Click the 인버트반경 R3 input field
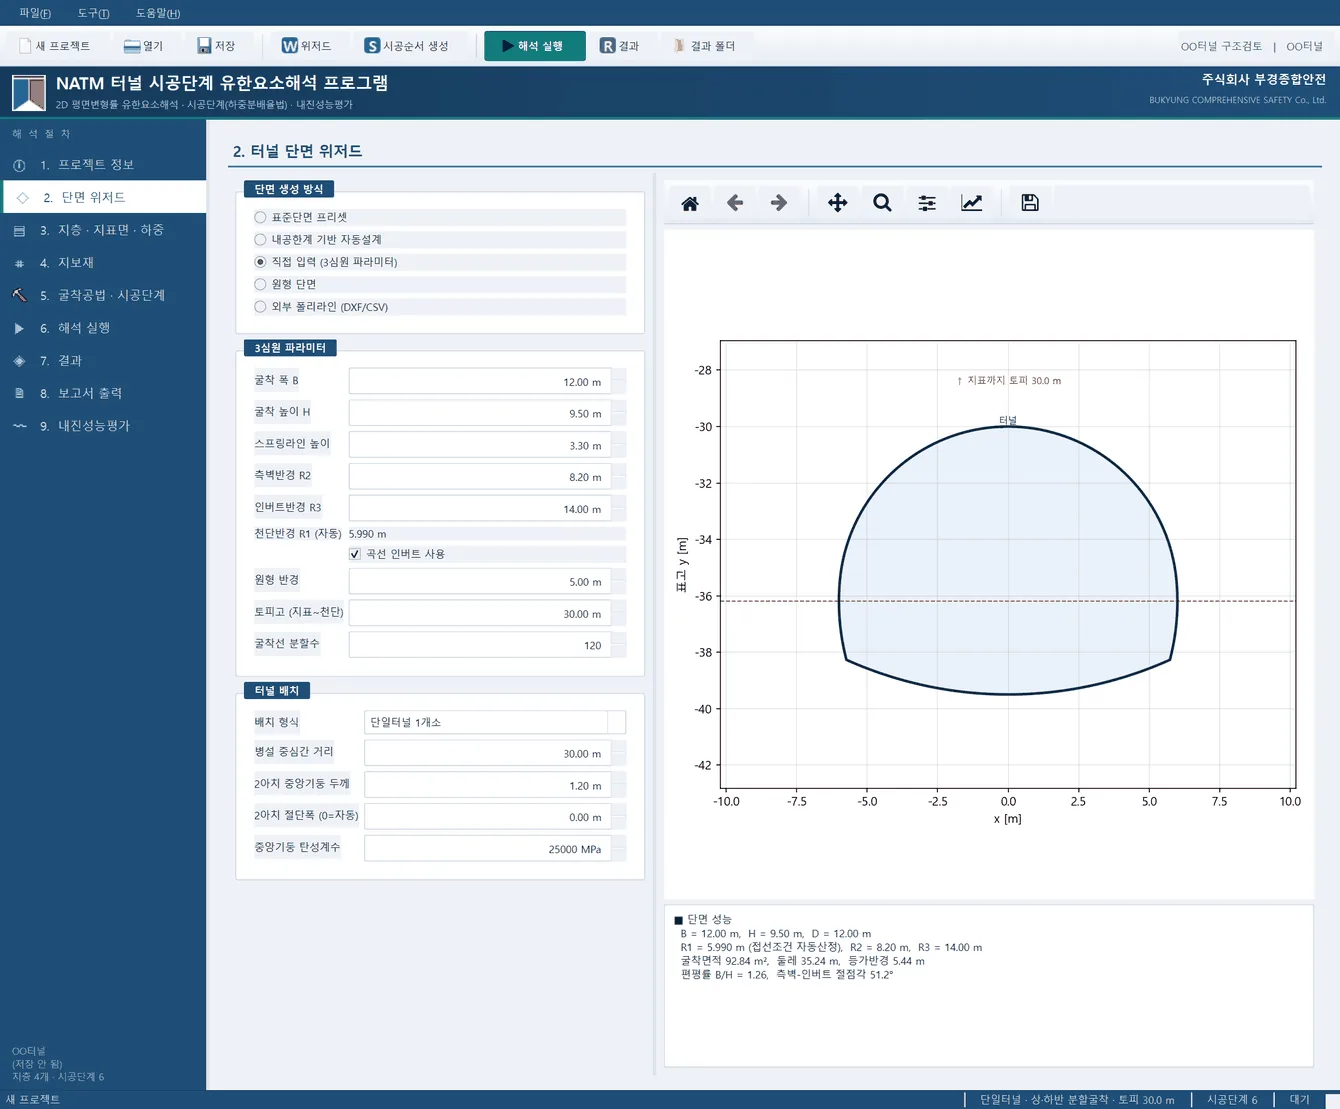This screenshot has height=1109, width=1340. (x=479, y=509)
